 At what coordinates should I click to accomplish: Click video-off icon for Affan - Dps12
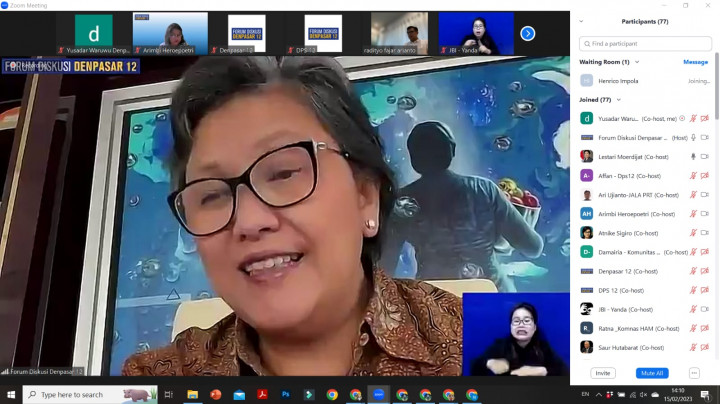pos(705,176)
